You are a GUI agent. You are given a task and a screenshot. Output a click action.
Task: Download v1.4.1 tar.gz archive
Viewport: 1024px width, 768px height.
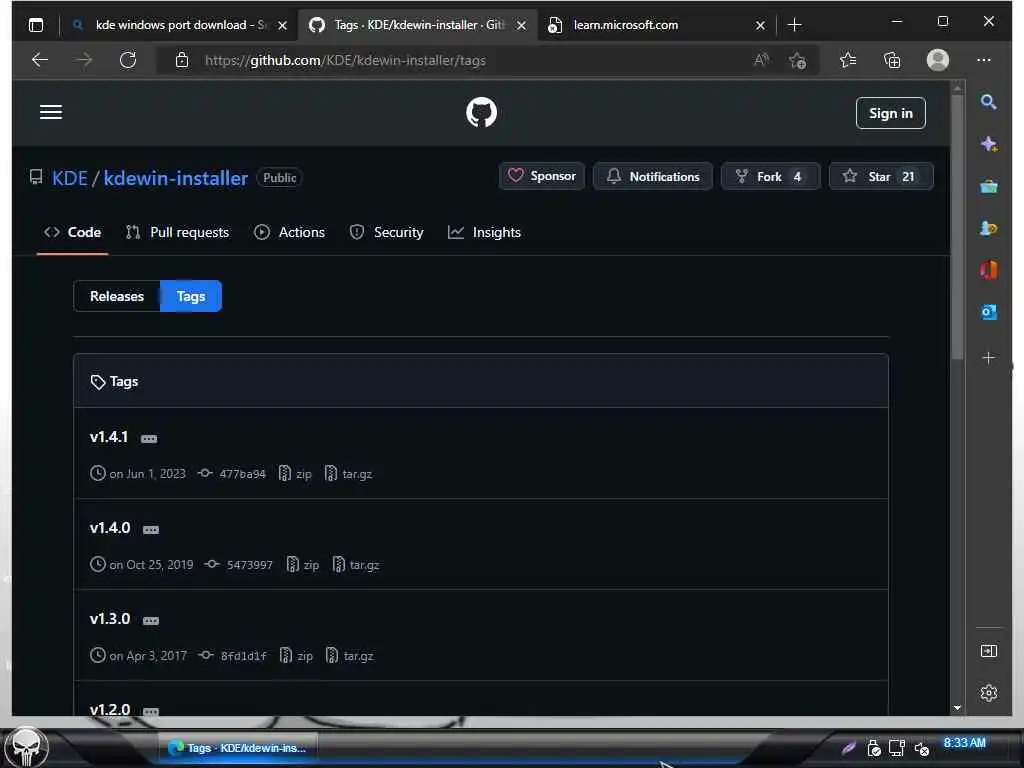pyautogui.click(x=349, y=474)
